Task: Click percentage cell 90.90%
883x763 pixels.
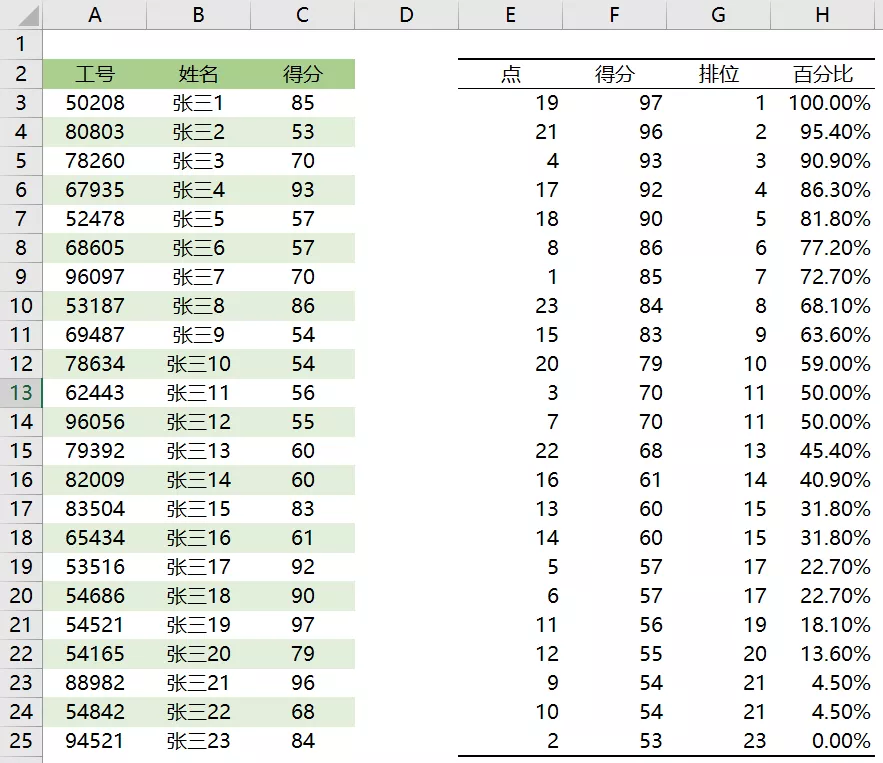Action: click(822, 160)
